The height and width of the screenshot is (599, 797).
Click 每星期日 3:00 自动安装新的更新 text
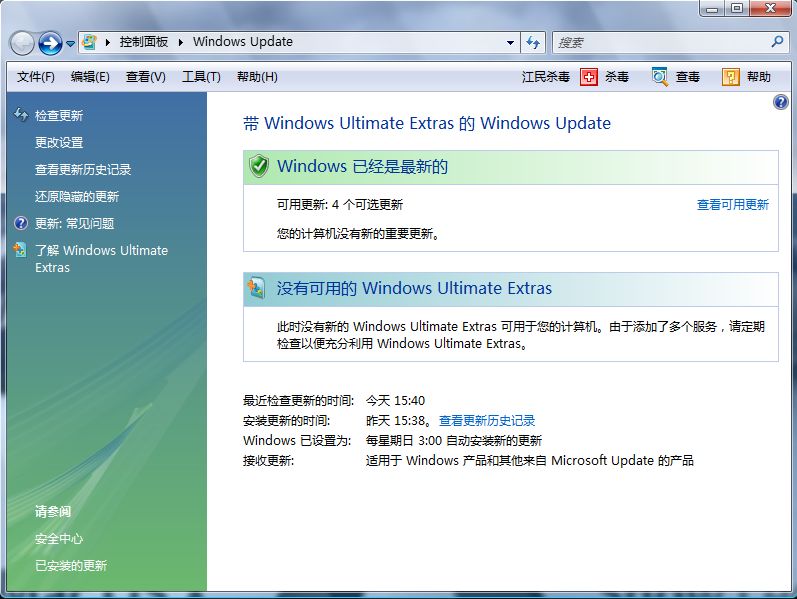tap(454, 440)
